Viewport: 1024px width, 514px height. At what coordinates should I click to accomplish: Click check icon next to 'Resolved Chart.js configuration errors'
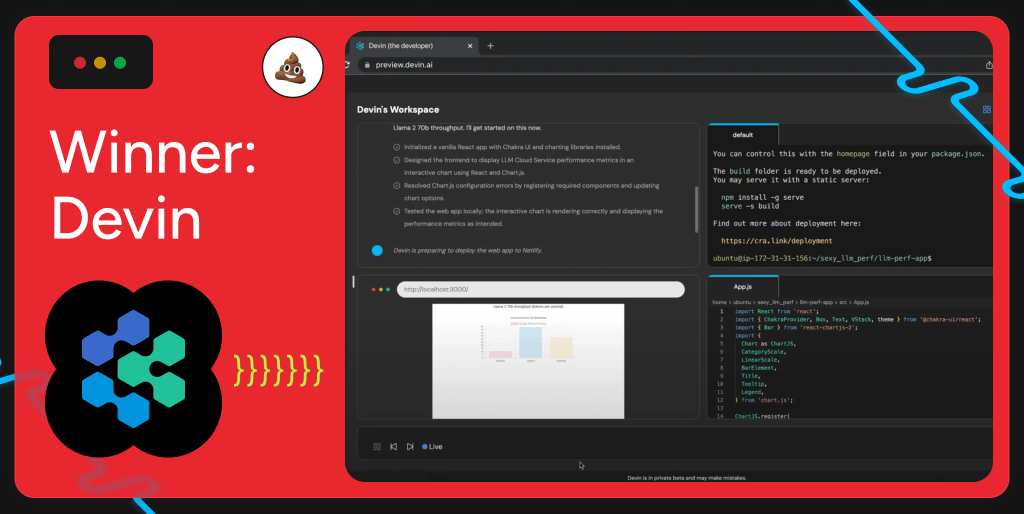point(396,185)
